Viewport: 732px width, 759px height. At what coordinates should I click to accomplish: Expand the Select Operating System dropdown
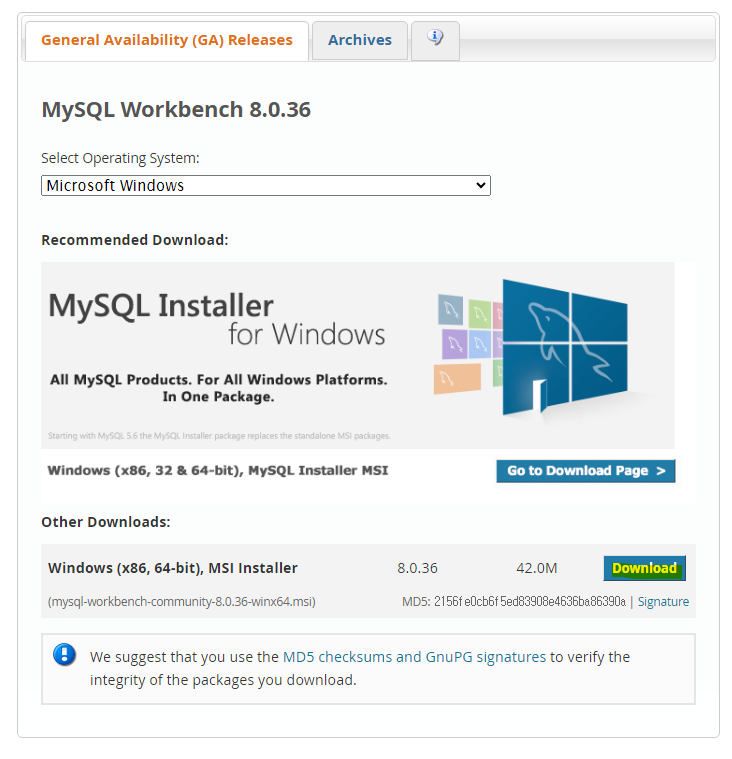(266, 185)
